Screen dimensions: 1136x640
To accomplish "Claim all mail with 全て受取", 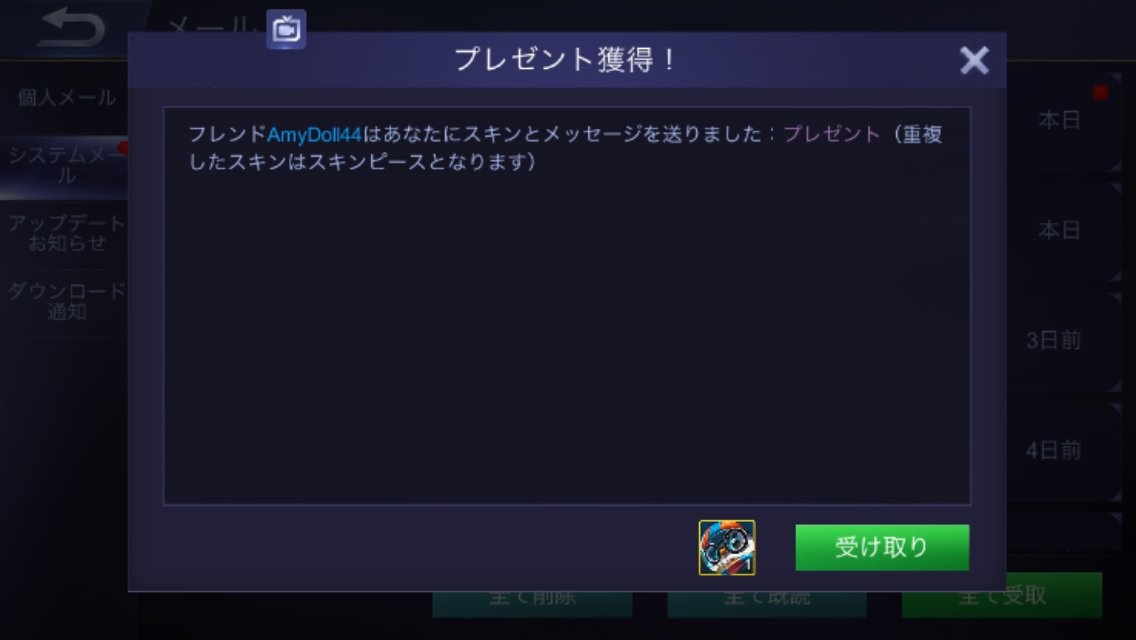I will pos(1002,596).
